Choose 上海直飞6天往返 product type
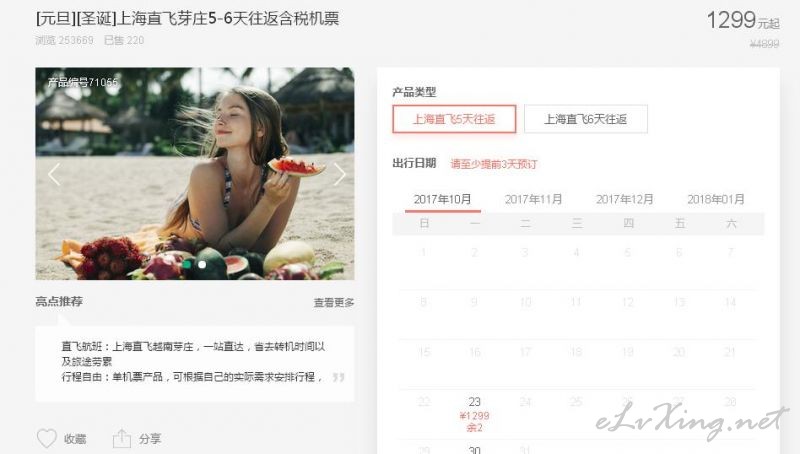The width and height of the screenshot is (800, 454). click(586, 119)
